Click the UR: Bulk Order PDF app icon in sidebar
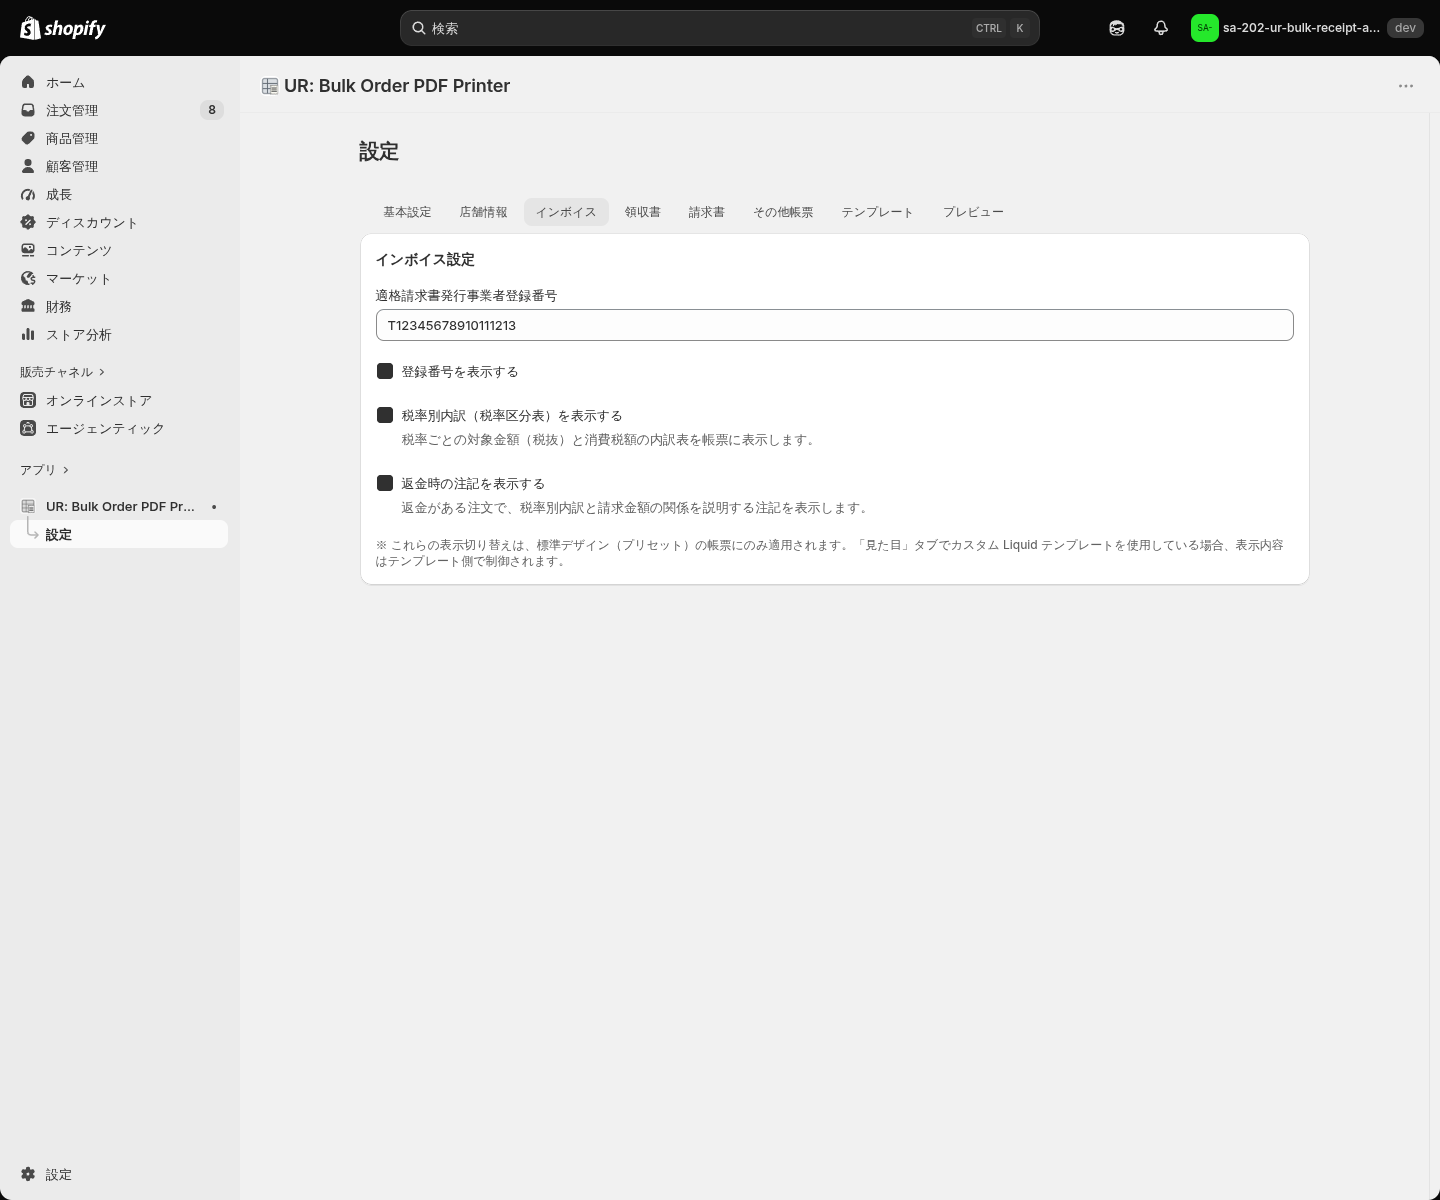The height and width of the screenshot is (1200, 1440). (28, 506)
